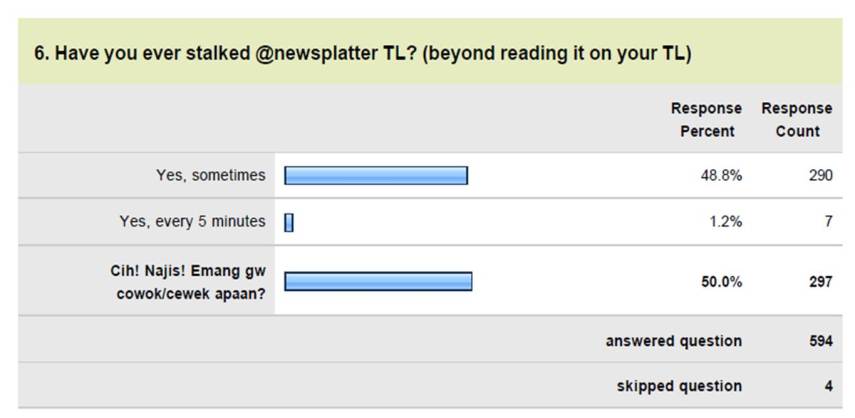This screenshot has height=418, width=855.
Task: Click the Response Count column header
Action: coord(796,119)
